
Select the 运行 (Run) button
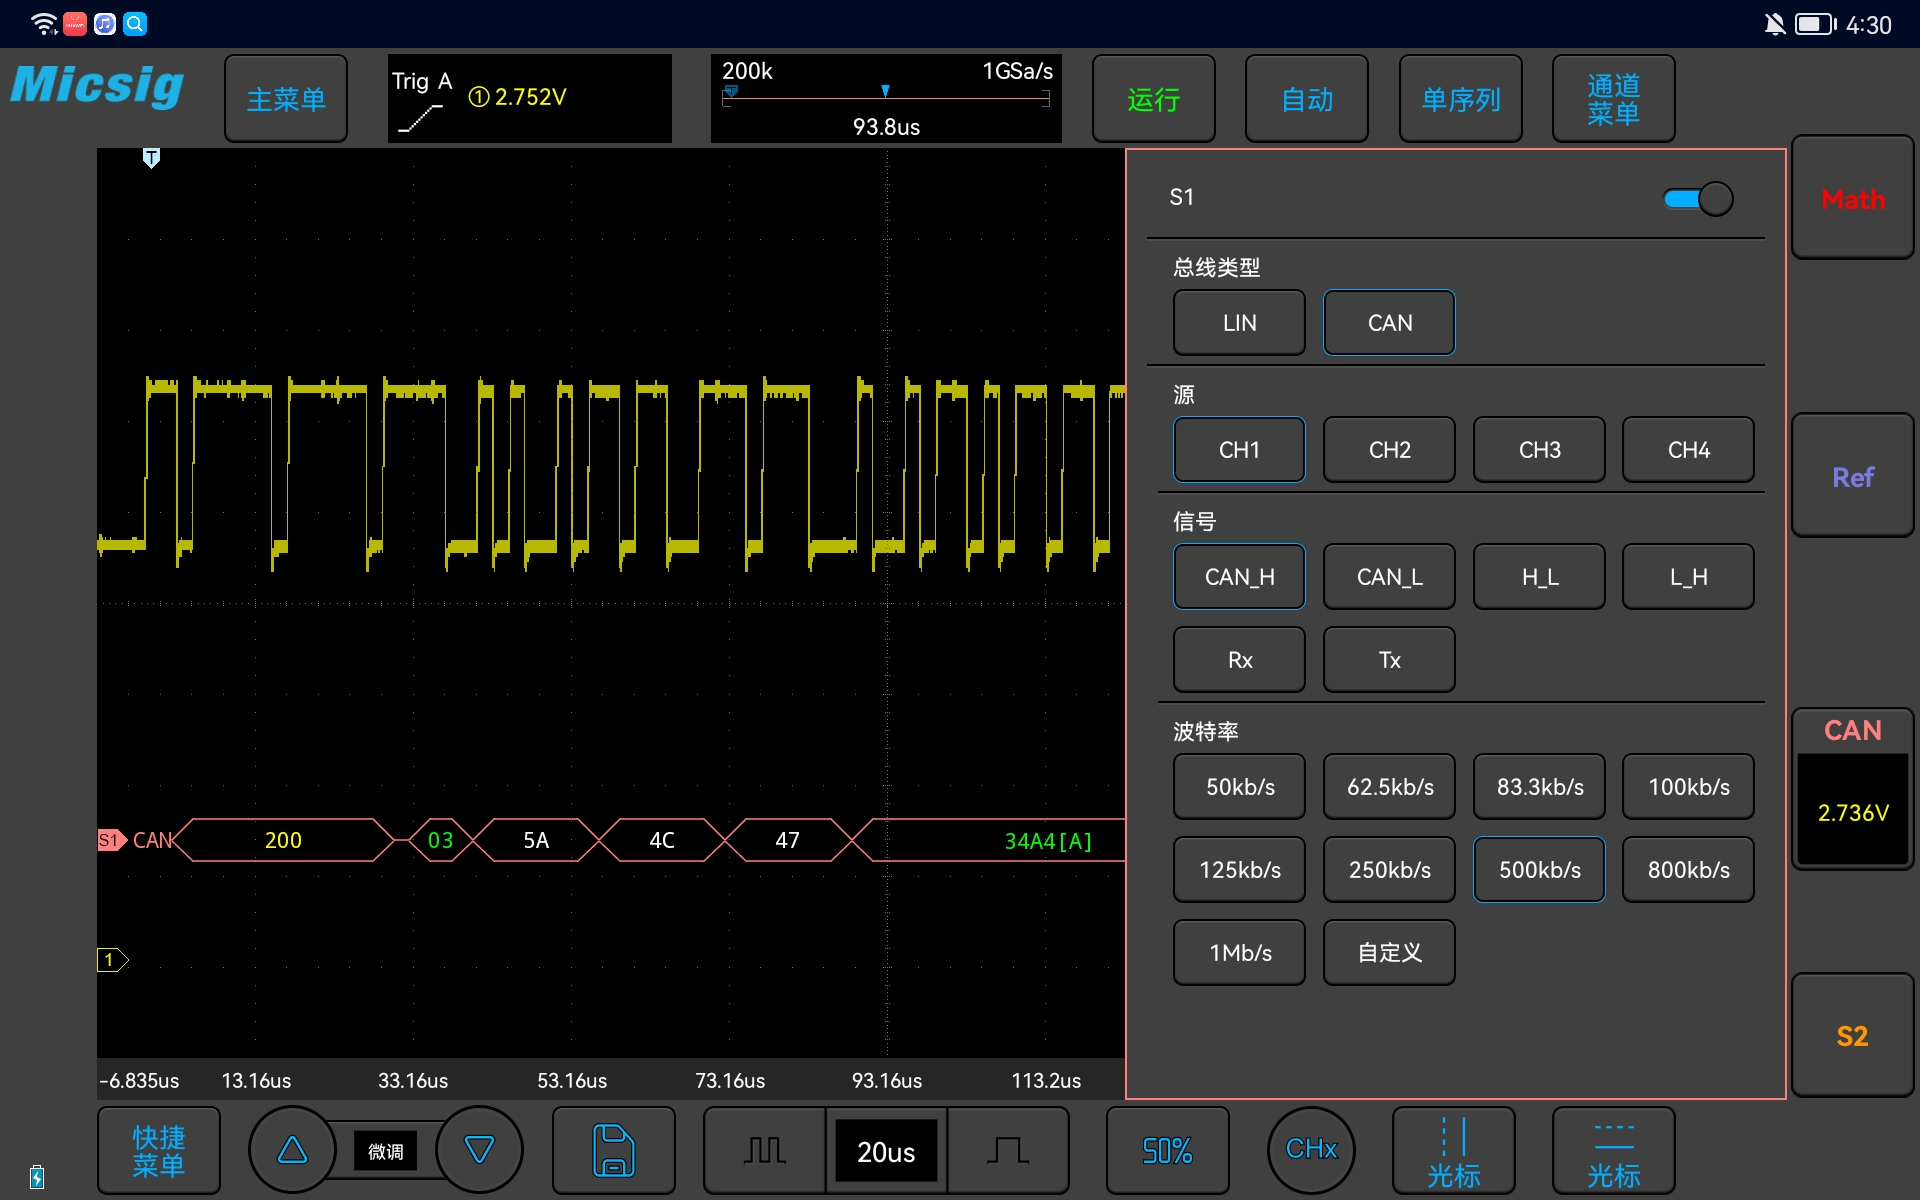coord(1151,97)
